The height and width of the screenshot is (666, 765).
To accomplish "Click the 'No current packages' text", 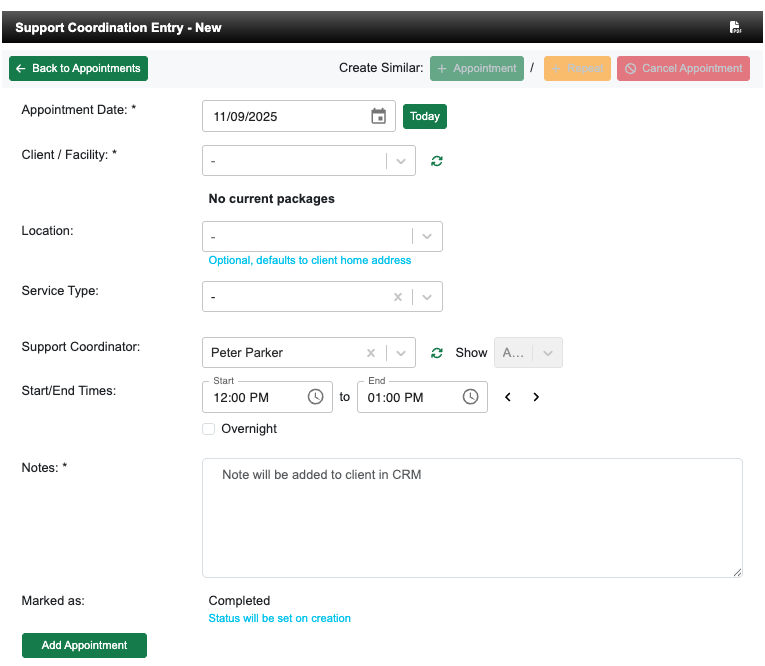I will coord(272,199).
